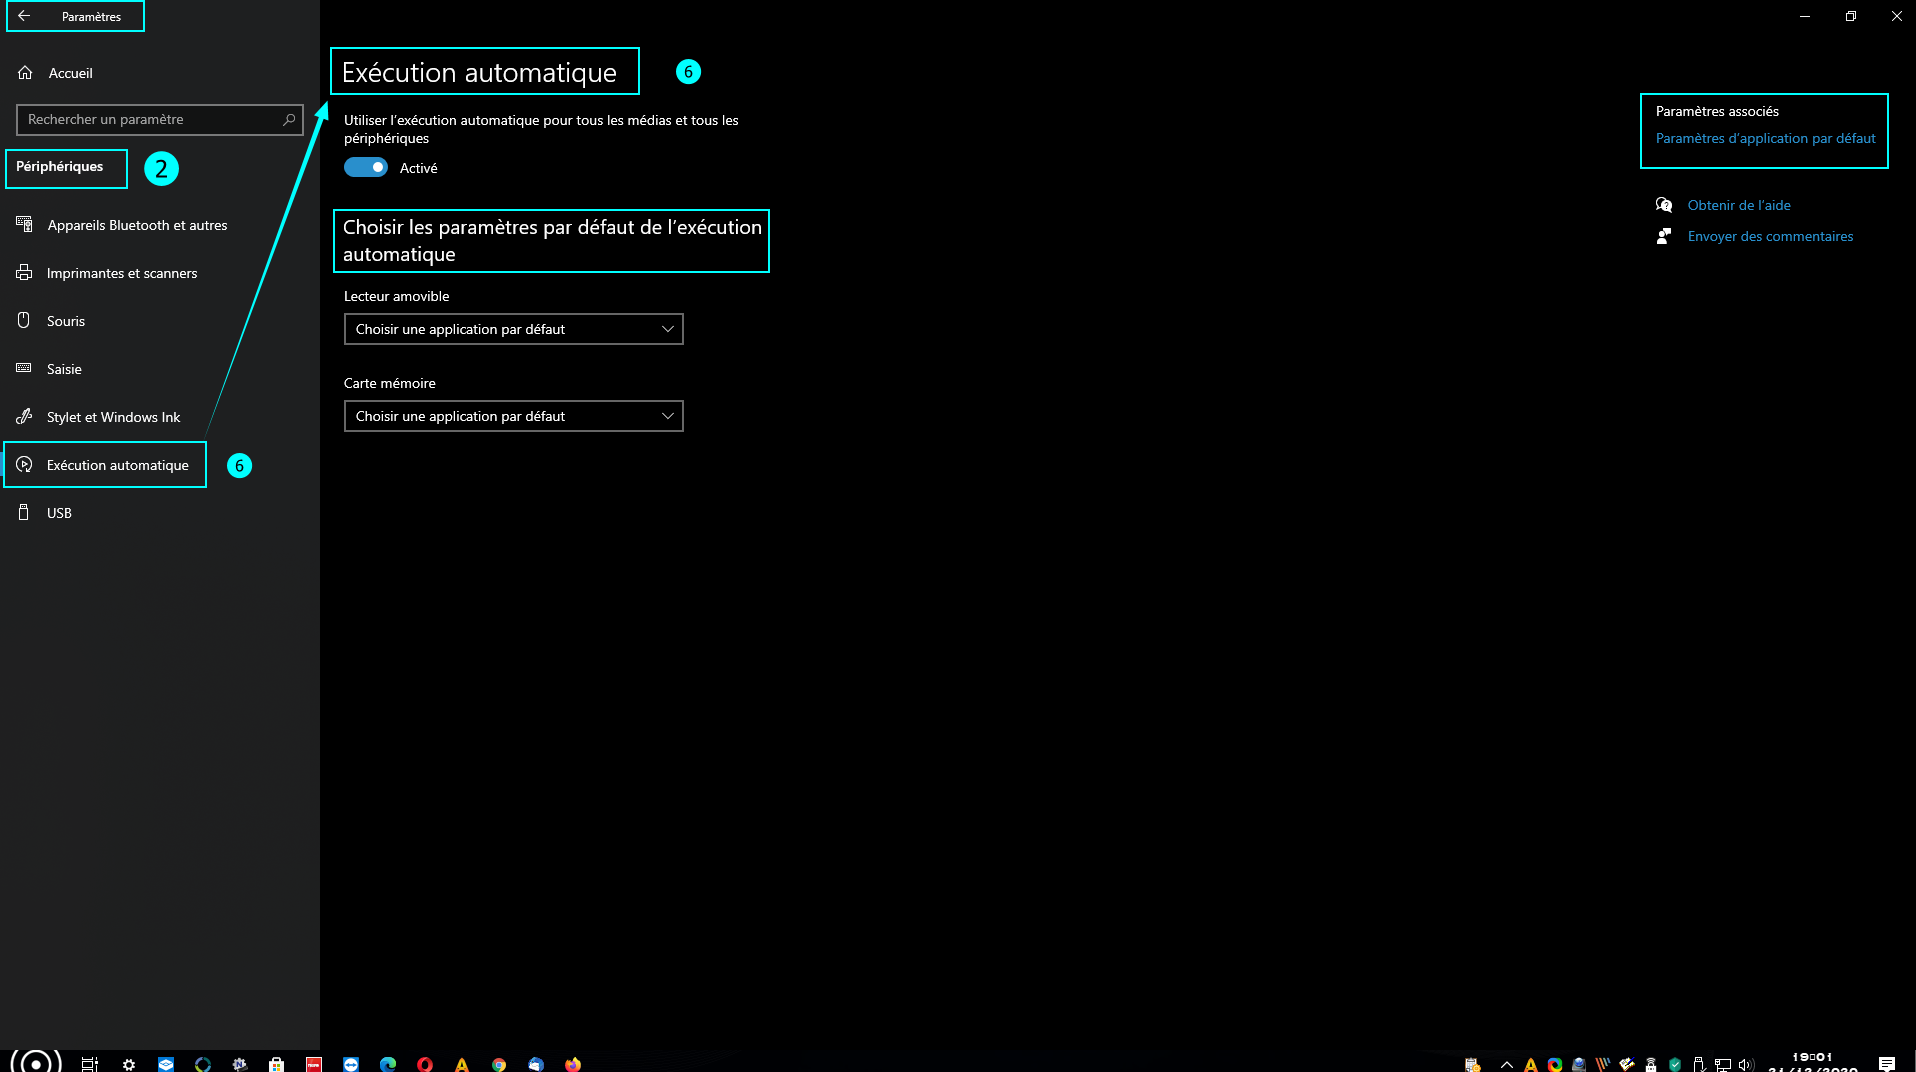
Task: Click the Saisie keyboard icon
Action: tap(24, 369)
